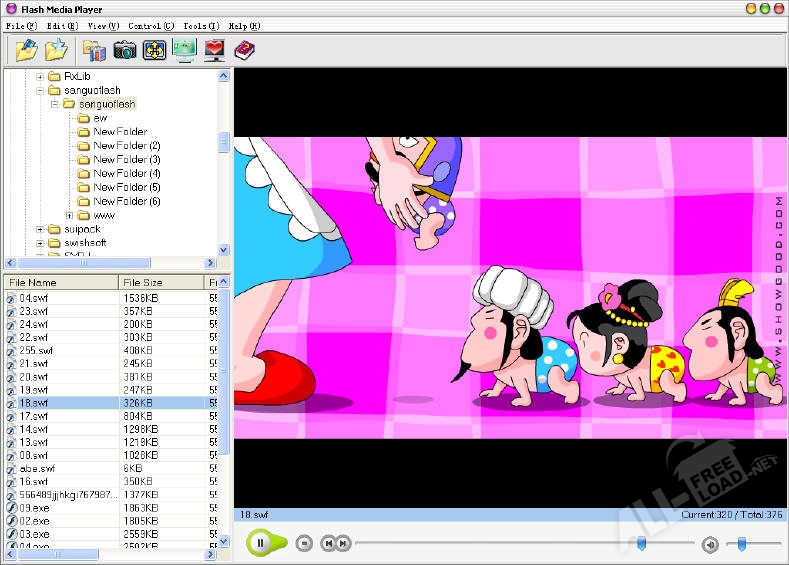789x565 pixels.
Task: Expand the www folder in the tree
Action: (x=70, y=215)
